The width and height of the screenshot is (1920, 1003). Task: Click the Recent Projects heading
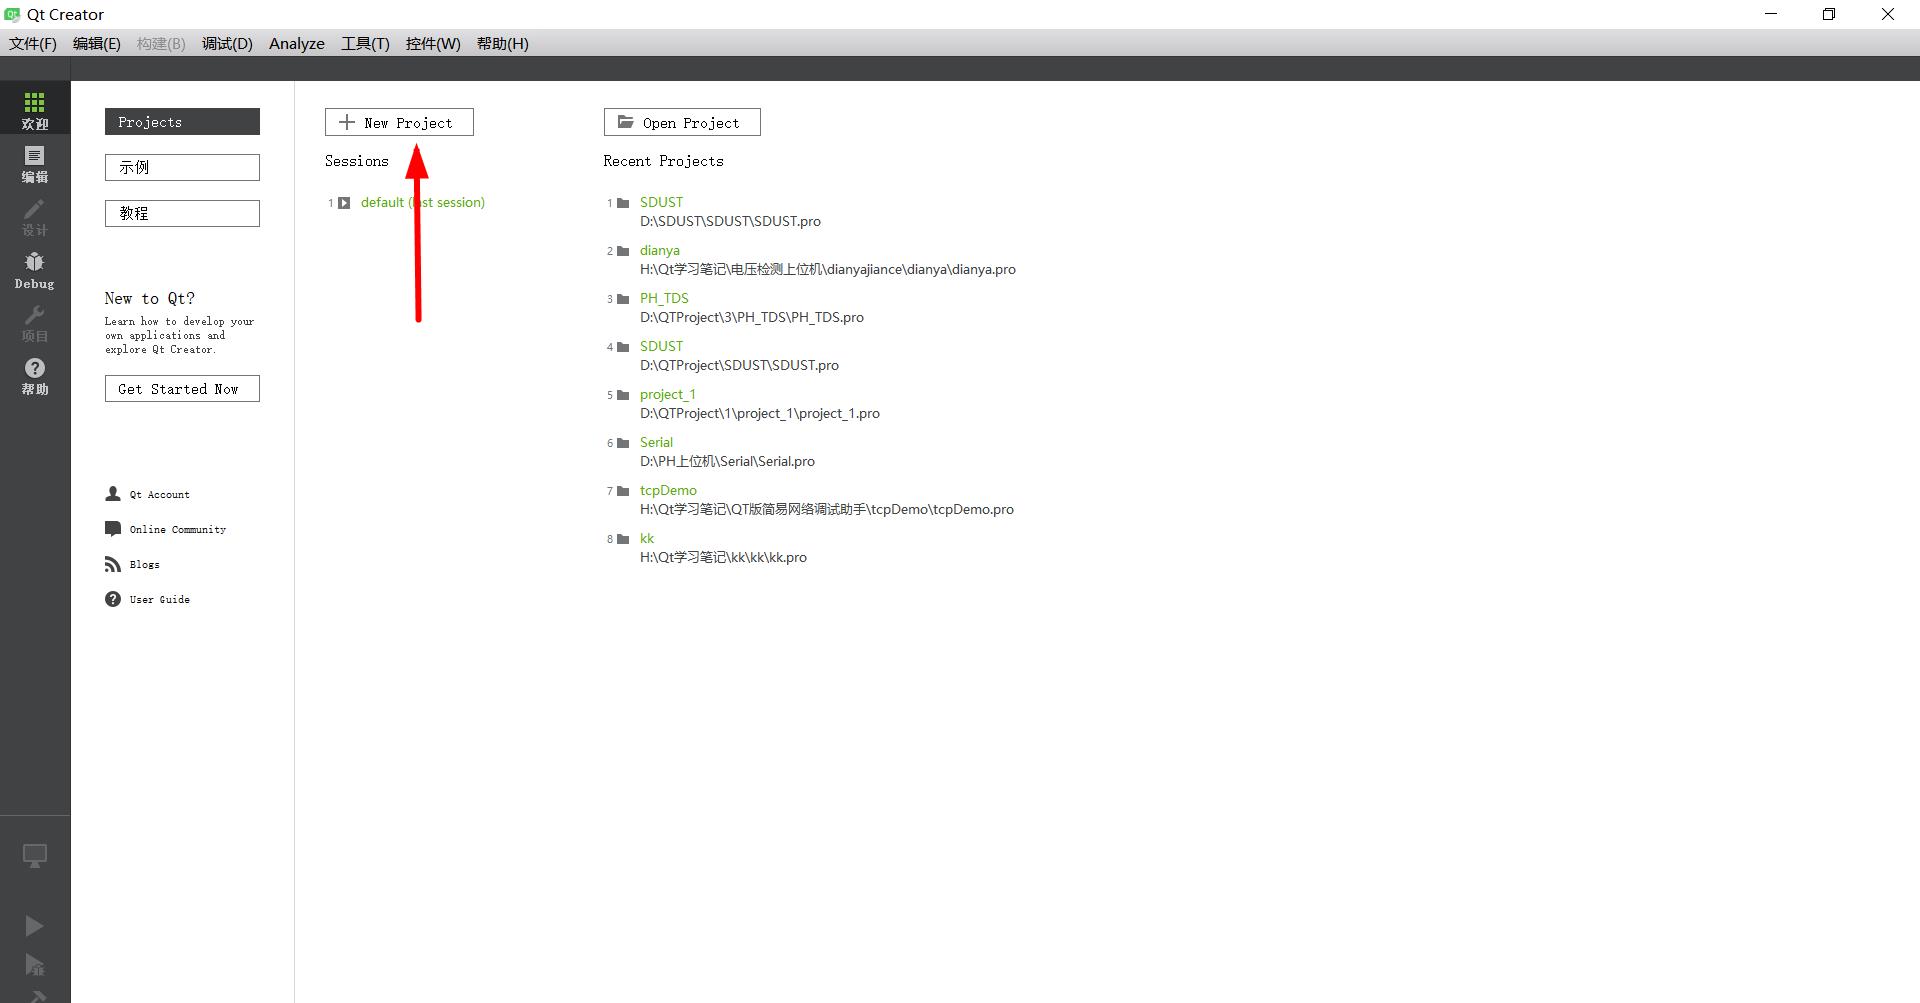(x=663, y=161)
